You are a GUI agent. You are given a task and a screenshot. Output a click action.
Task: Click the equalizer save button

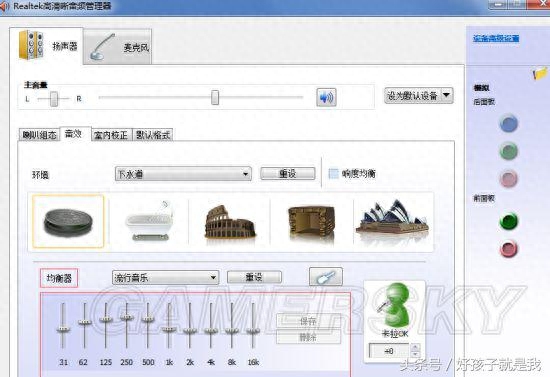[308, 321]
